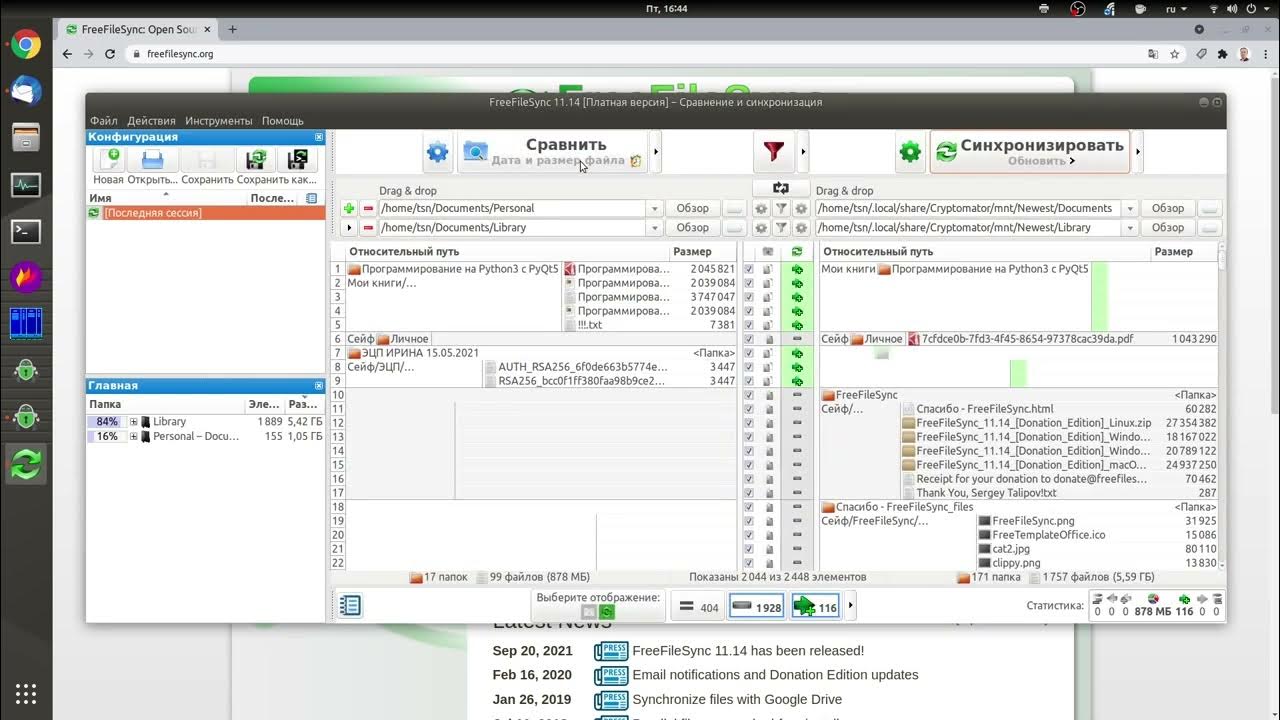Click Обзор for Newest/Library folder
Viewport: 1280px width, 720px height.
1167,227
